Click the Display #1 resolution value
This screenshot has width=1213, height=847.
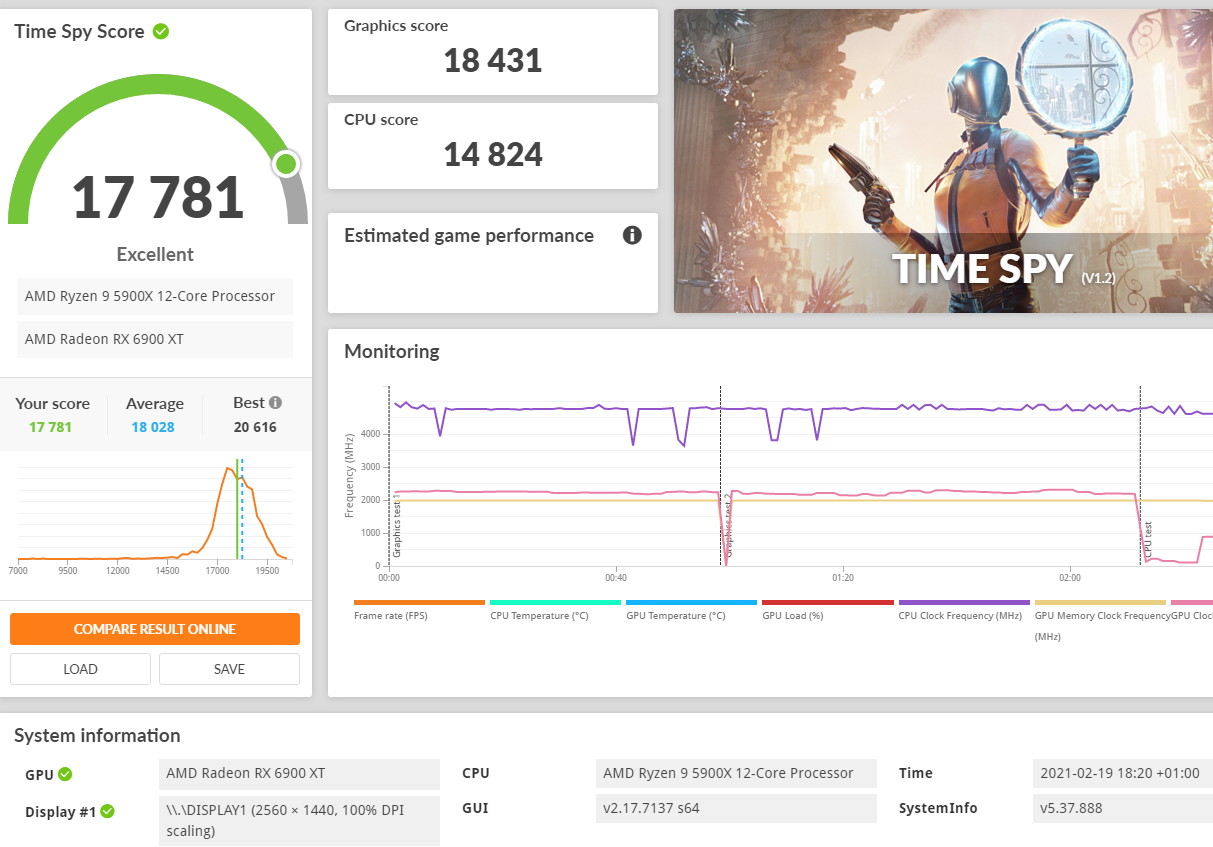(299, 821)
